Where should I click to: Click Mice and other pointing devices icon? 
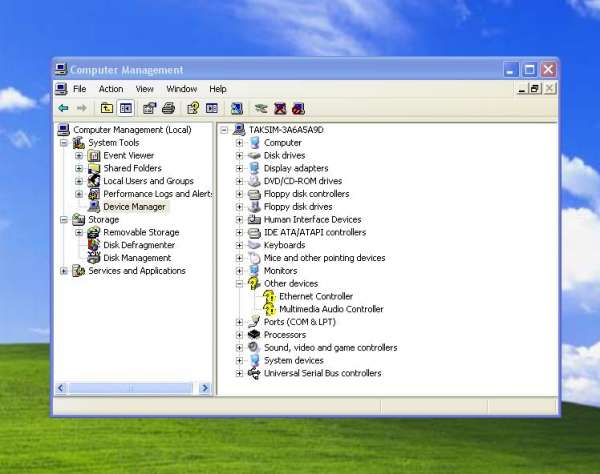click(254, 258)
